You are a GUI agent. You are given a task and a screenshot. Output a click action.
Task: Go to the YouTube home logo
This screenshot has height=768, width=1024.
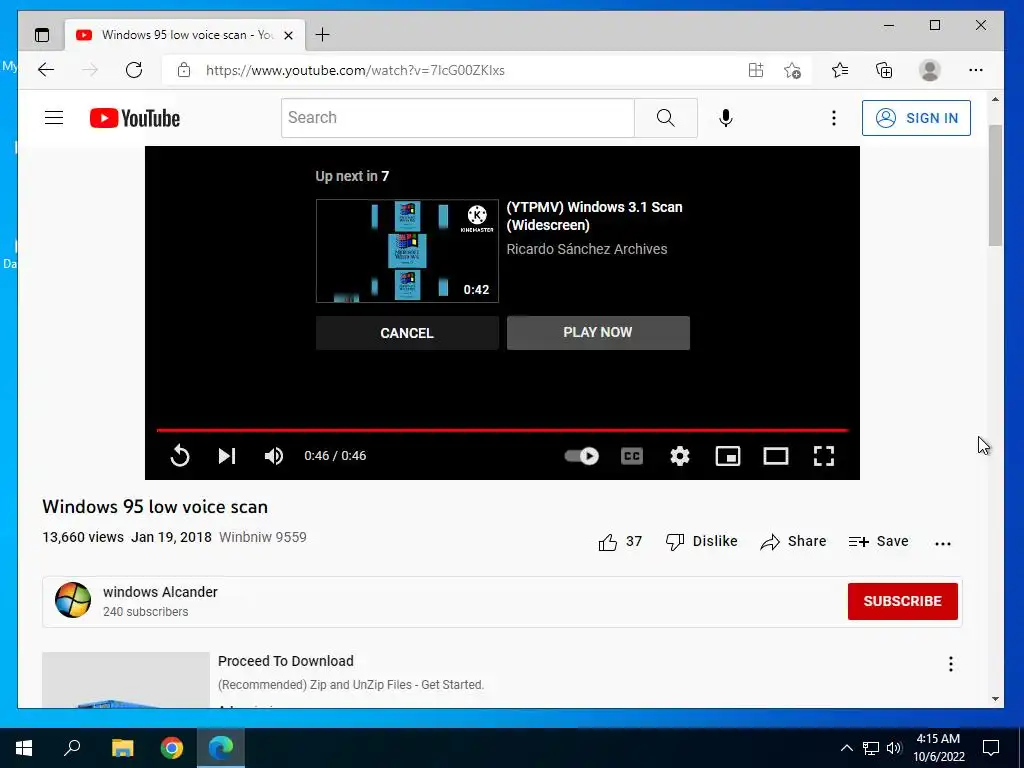(x=135, y=118)
